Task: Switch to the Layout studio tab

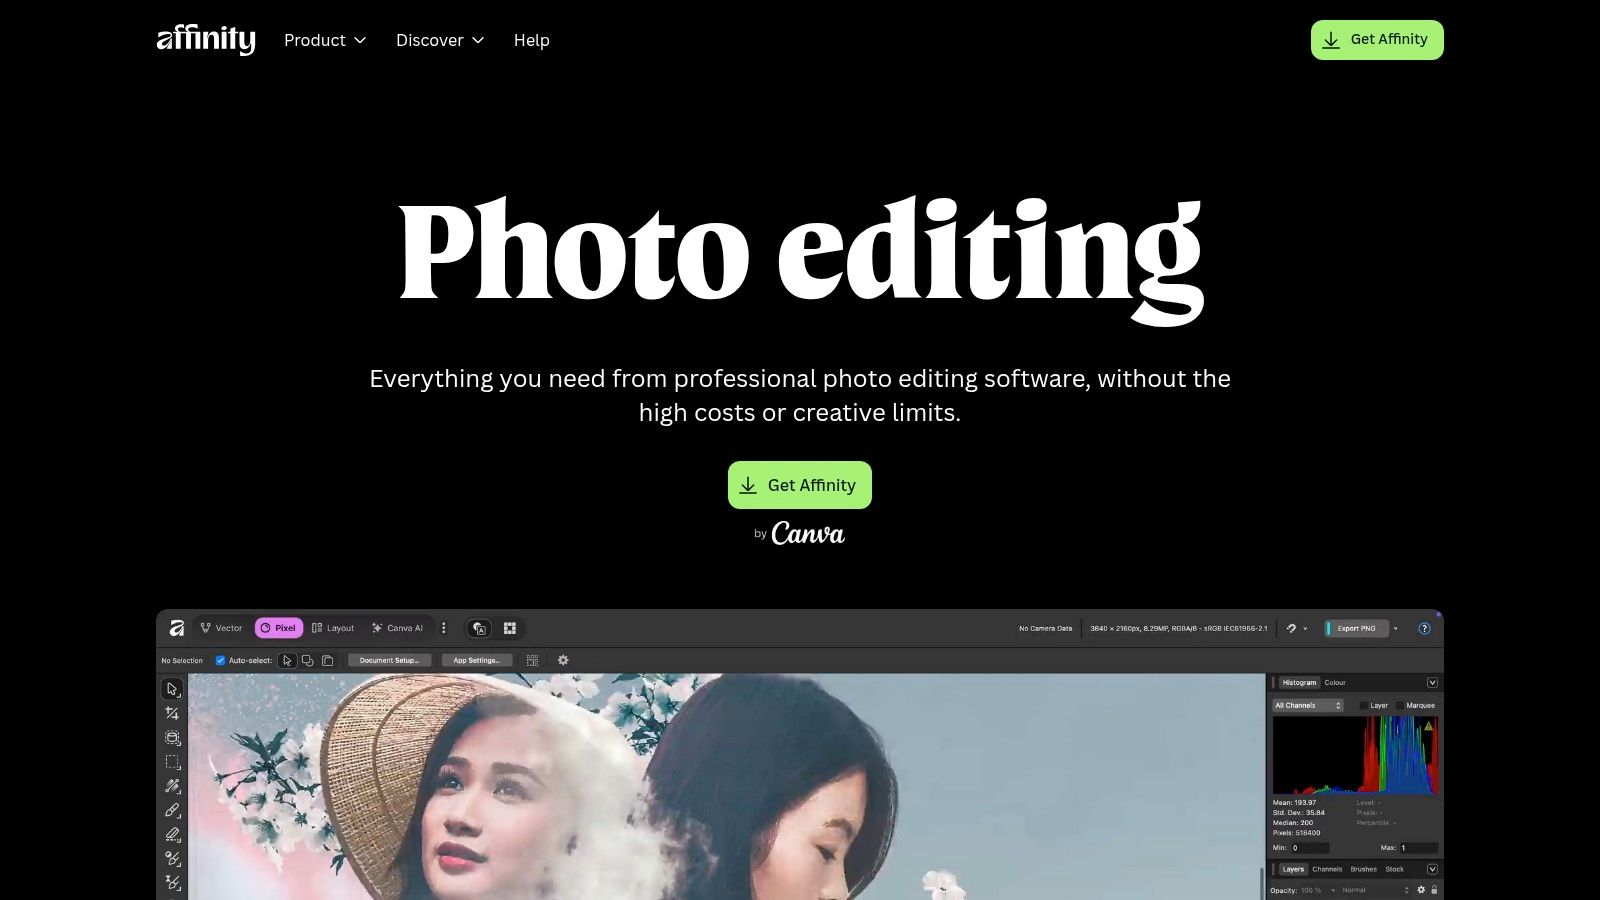Action: (x=333, y=628)
